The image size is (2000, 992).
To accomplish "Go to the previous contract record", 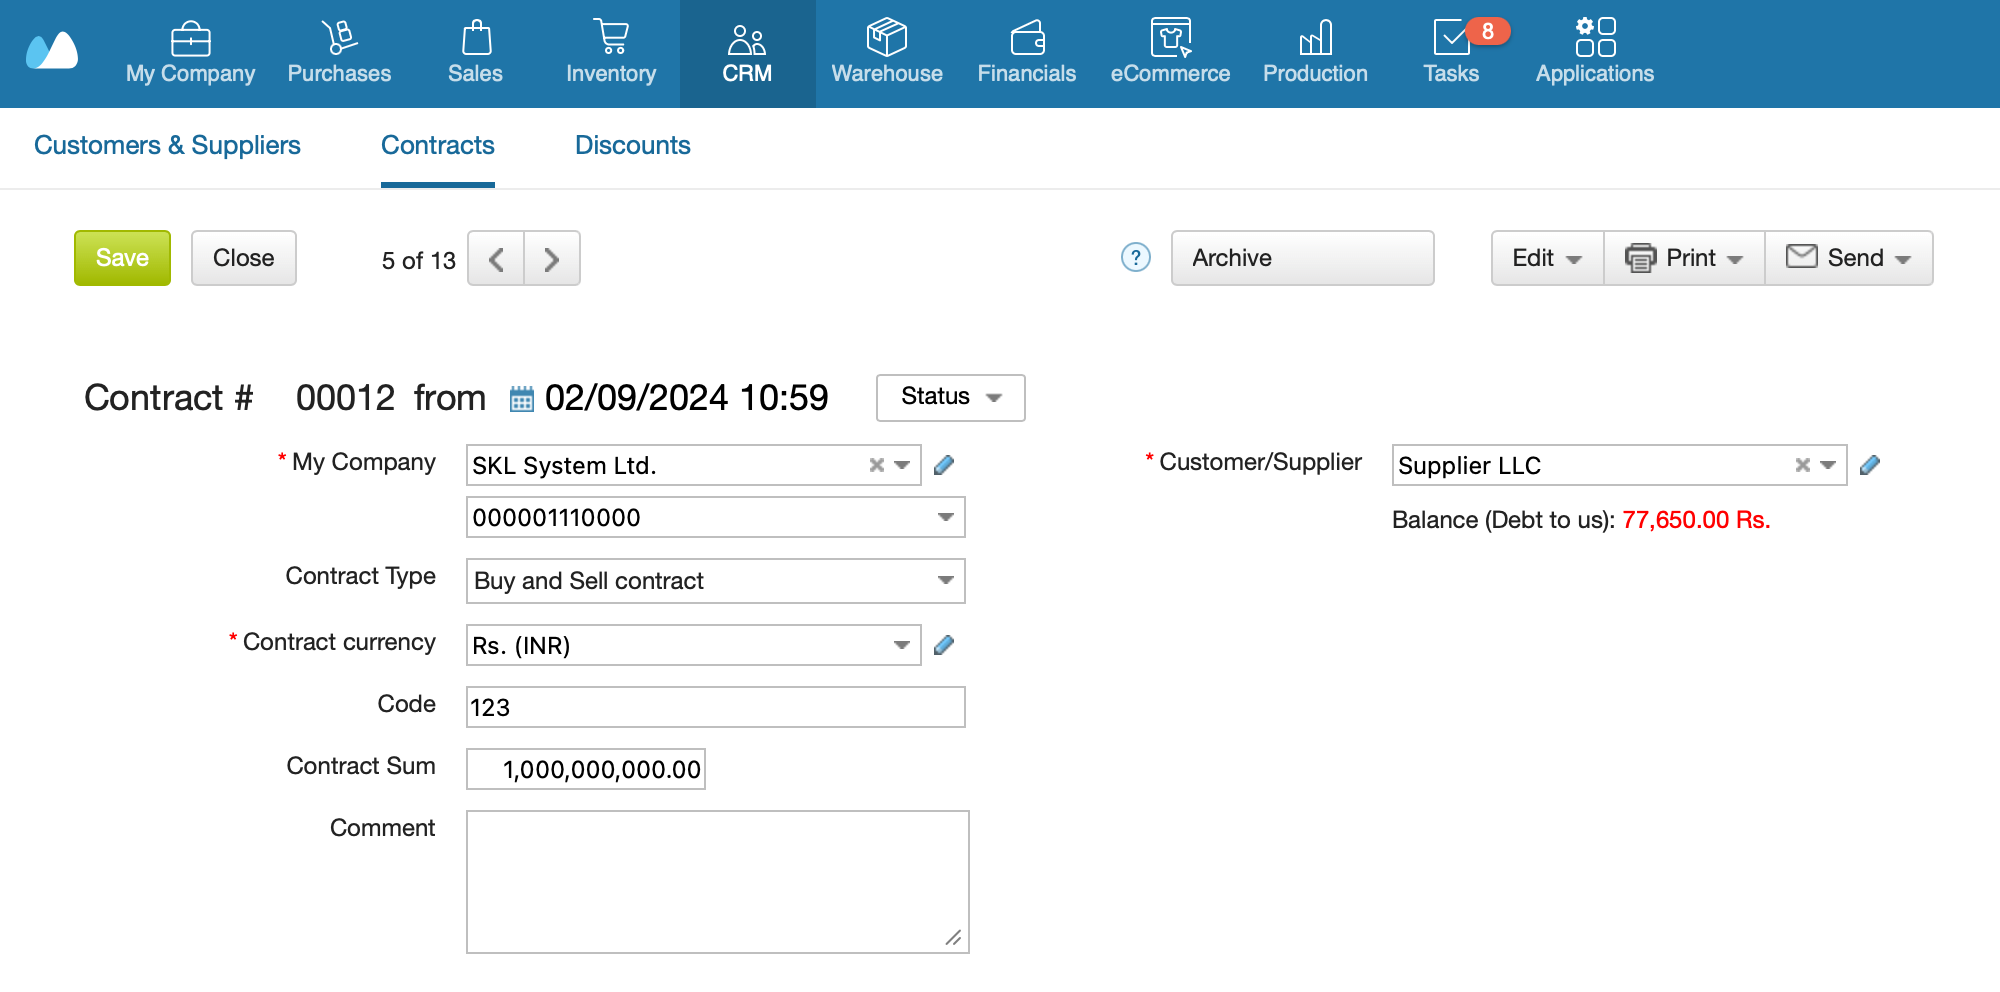I will point(496,259).
